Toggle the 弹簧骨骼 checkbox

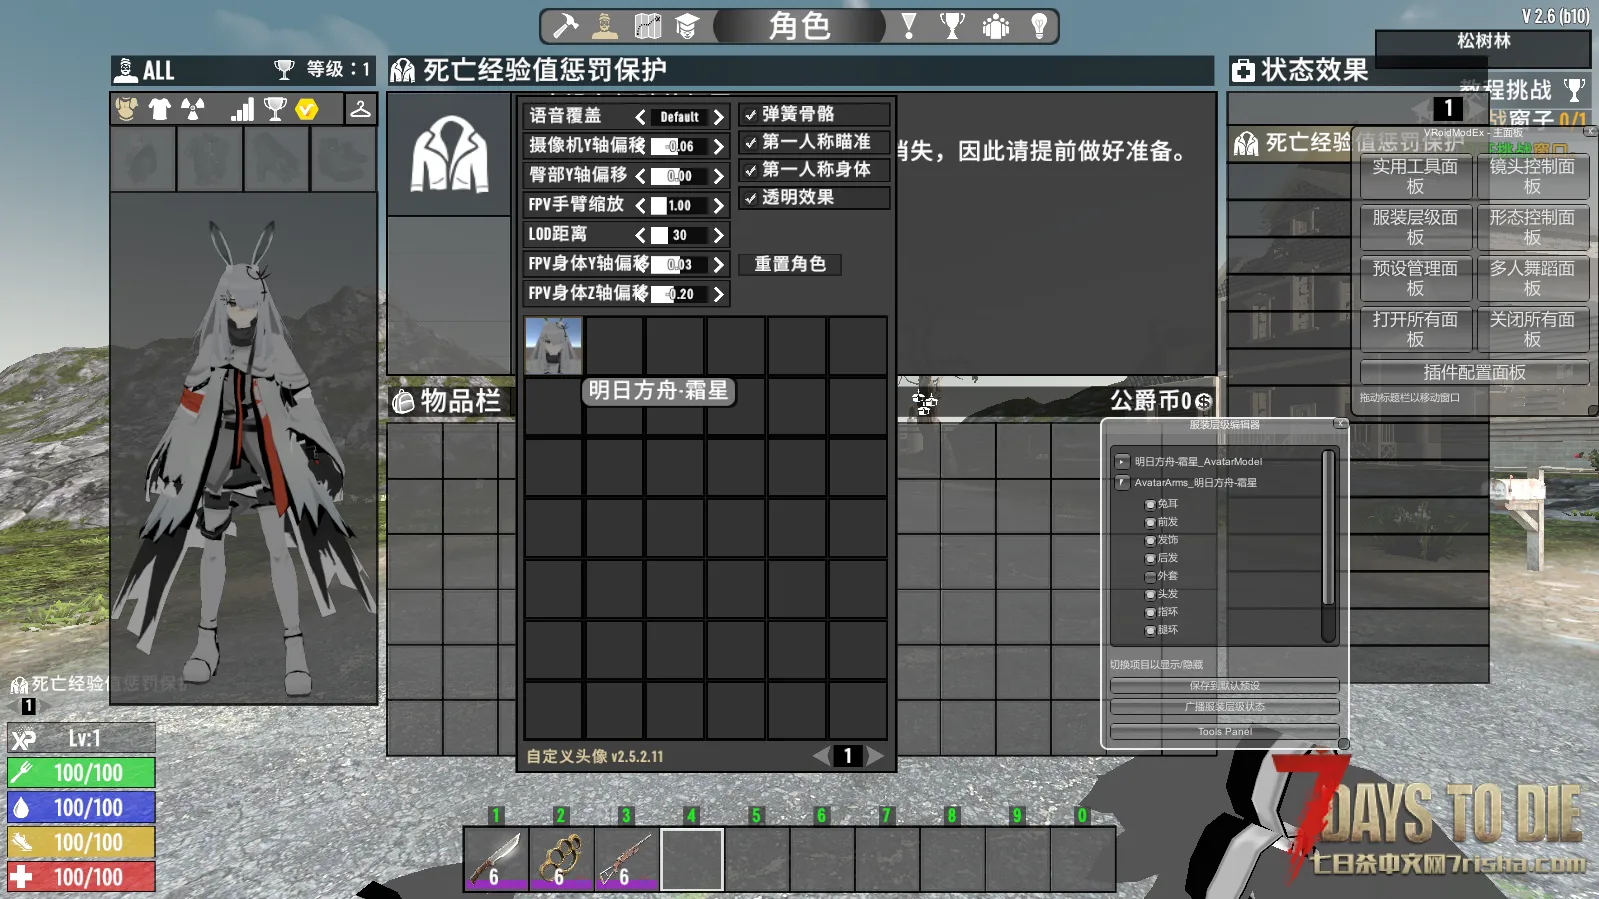pos(751,115)
